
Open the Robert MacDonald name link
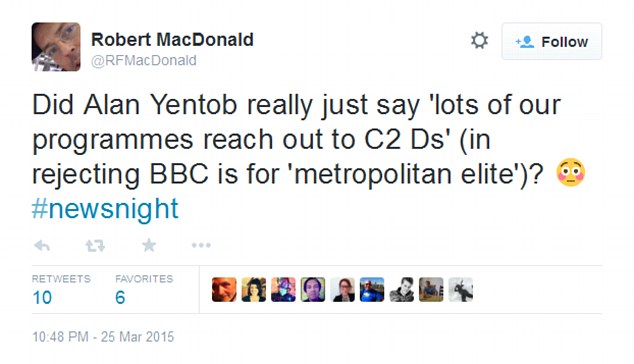[x=172, y=40]
